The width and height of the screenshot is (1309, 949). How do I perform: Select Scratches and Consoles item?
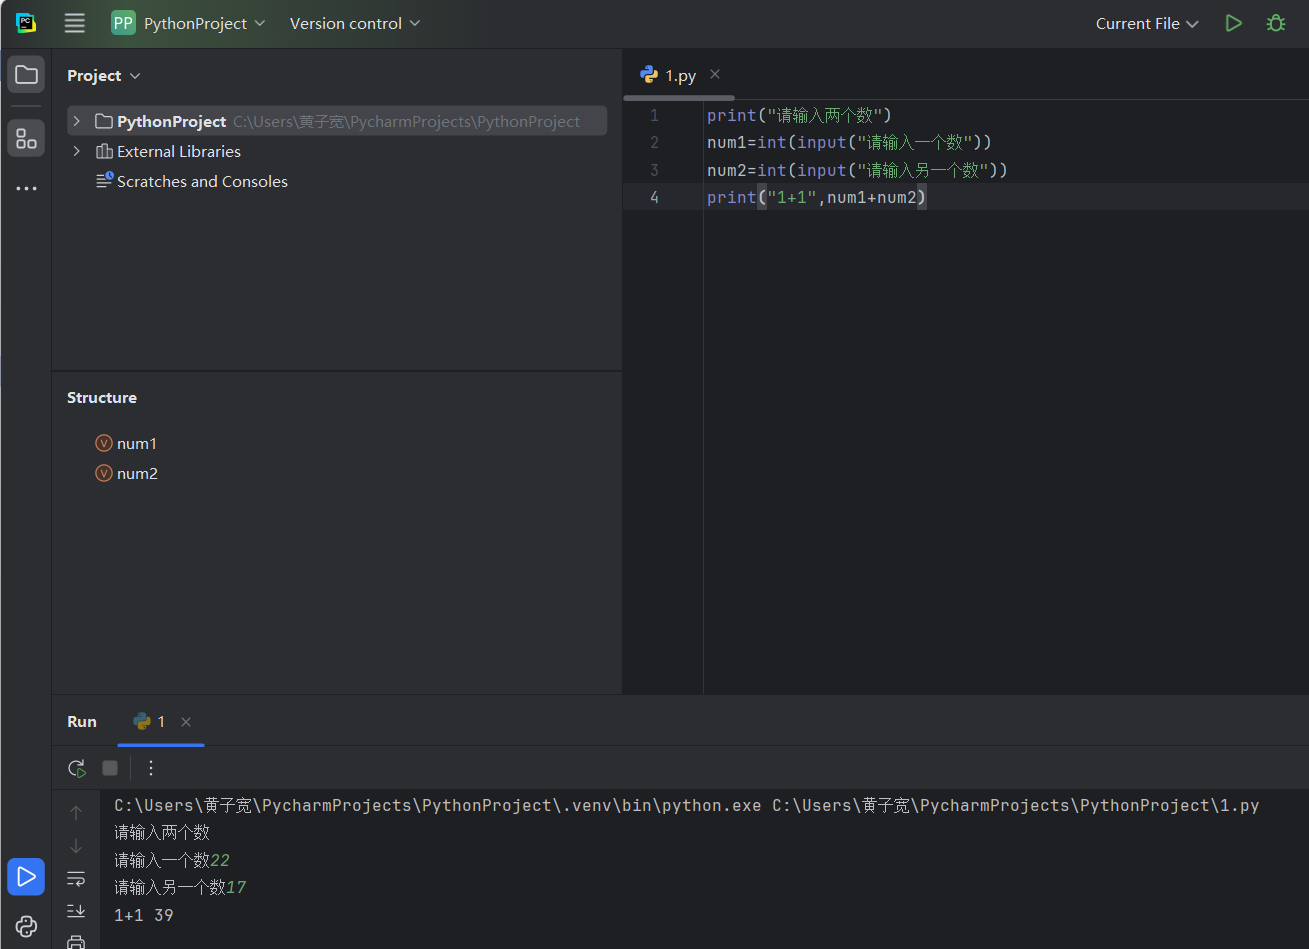[201, 181]
